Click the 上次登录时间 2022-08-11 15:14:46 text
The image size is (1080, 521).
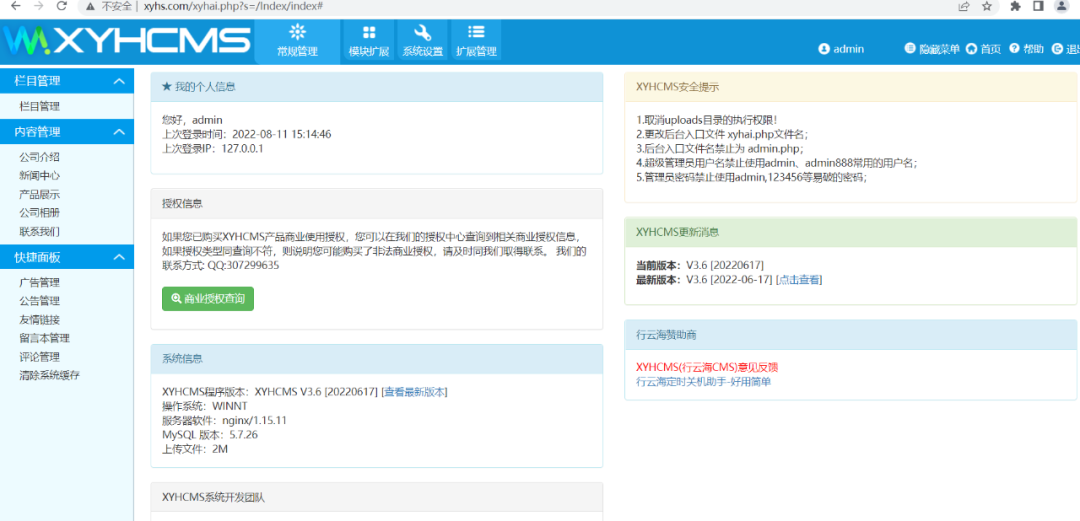[247, 134]
